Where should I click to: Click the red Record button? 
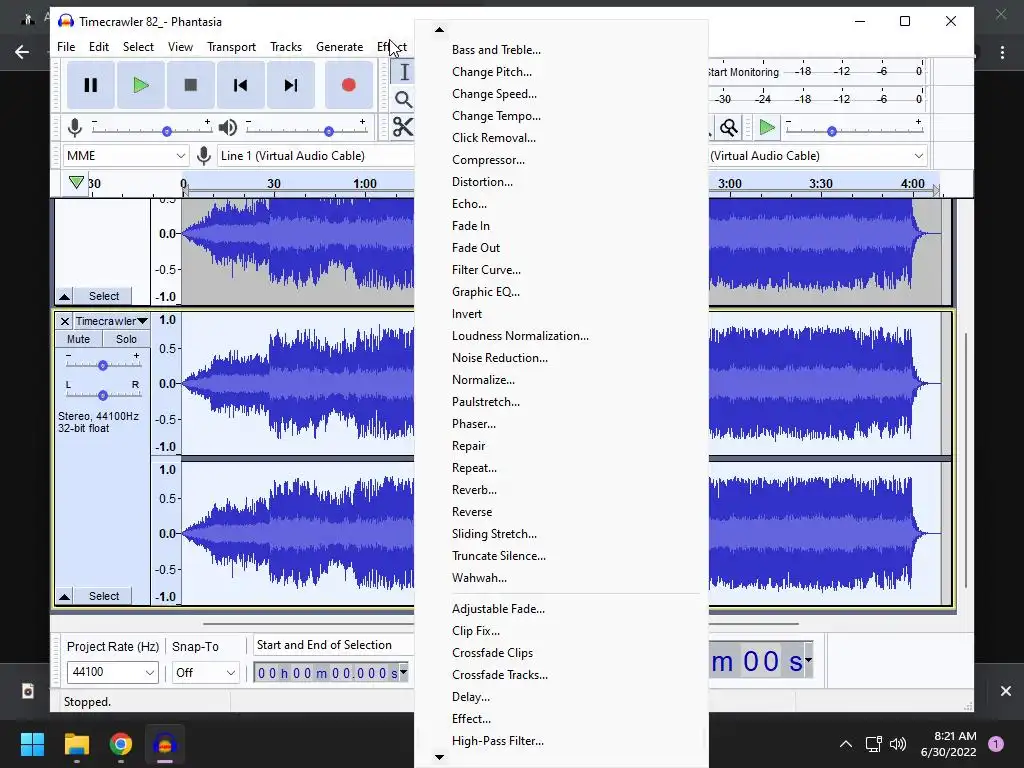pyautogui.click(x=349, y=85)
